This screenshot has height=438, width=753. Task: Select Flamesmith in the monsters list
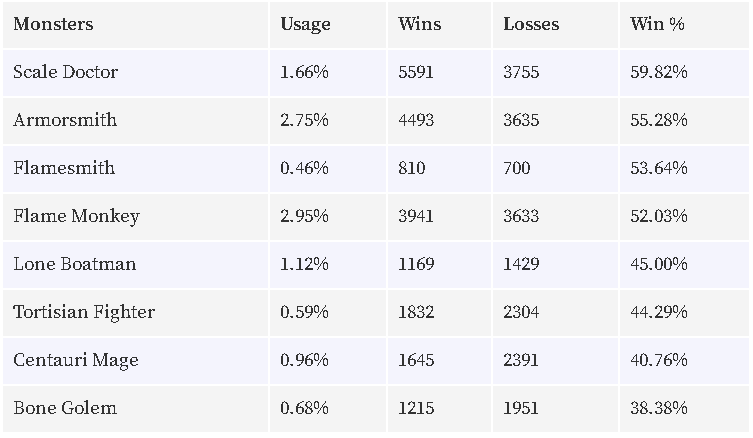[64, 168]
